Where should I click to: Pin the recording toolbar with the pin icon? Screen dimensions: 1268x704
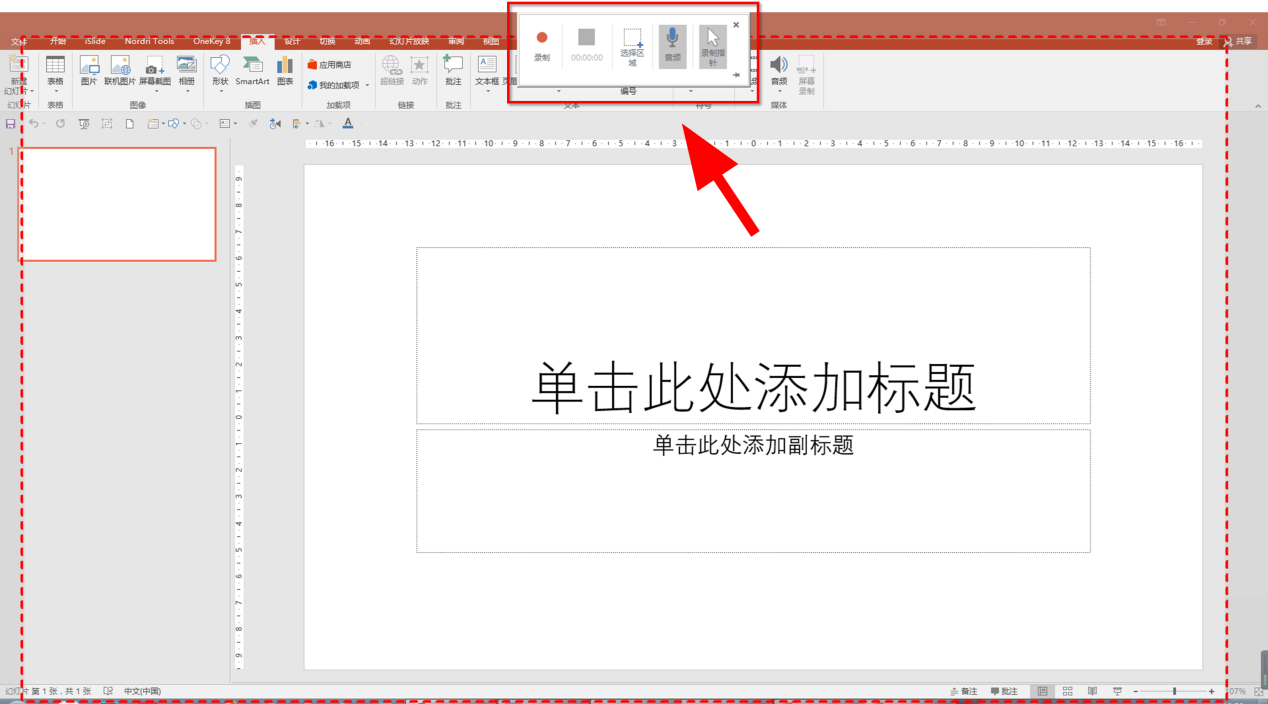[737, 75]
